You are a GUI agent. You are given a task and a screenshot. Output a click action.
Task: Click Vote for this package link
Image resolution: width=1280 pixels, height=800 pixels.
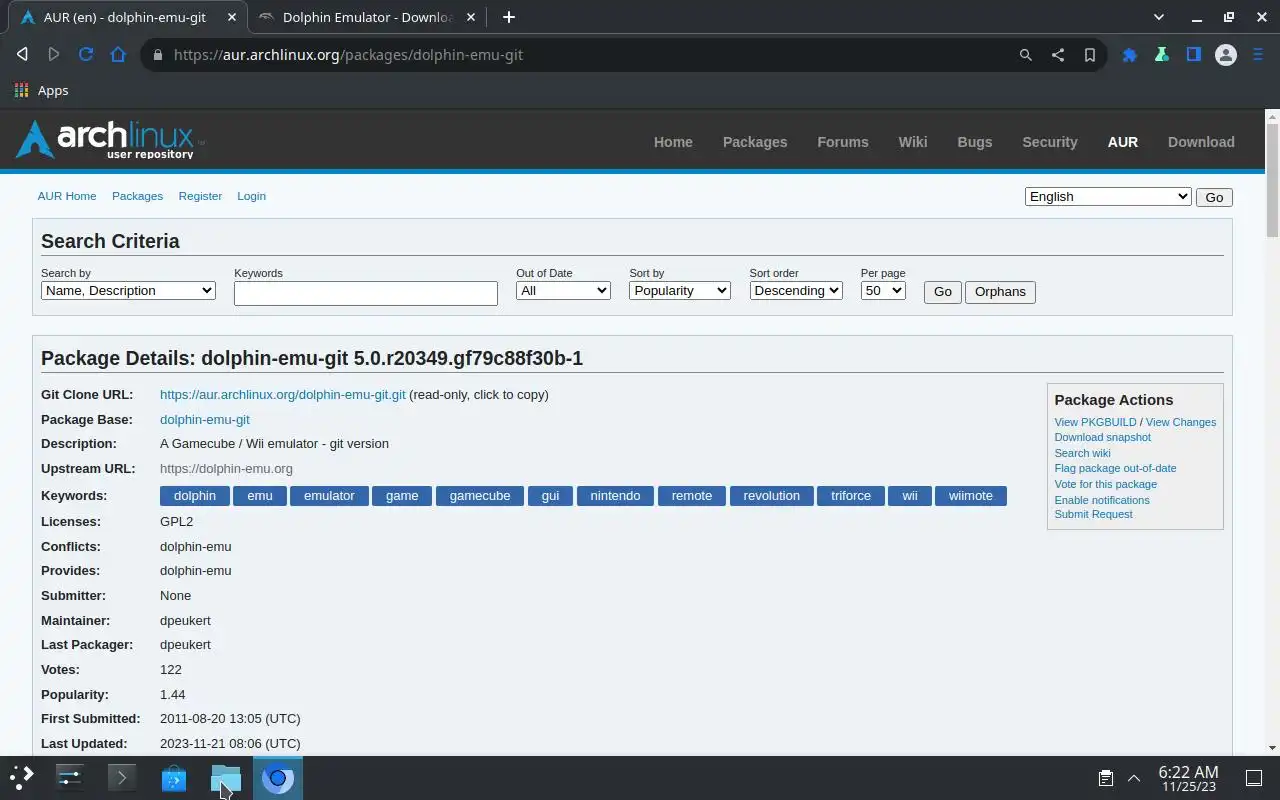(1105, 484)
